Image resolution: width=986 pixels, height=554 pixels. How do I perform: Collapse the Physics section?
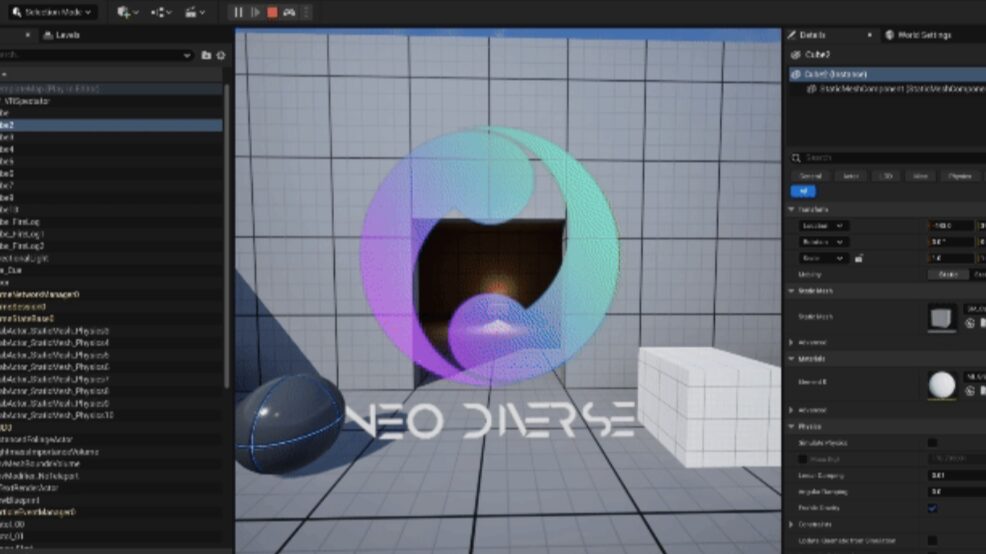tap(792, 426)
